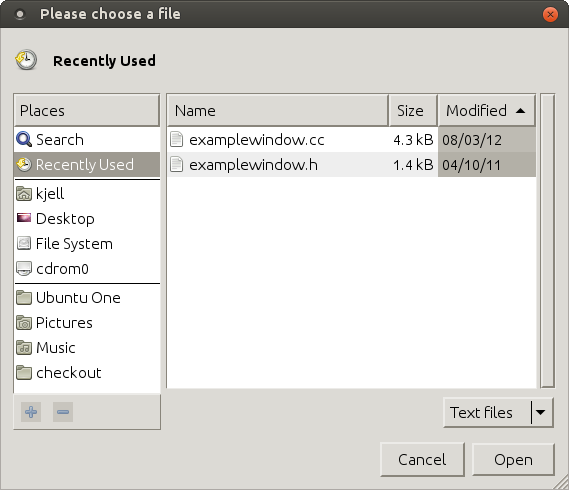569x490 pixels.
Task: Click the Search magnifier icon in Places
Action: 24,139
